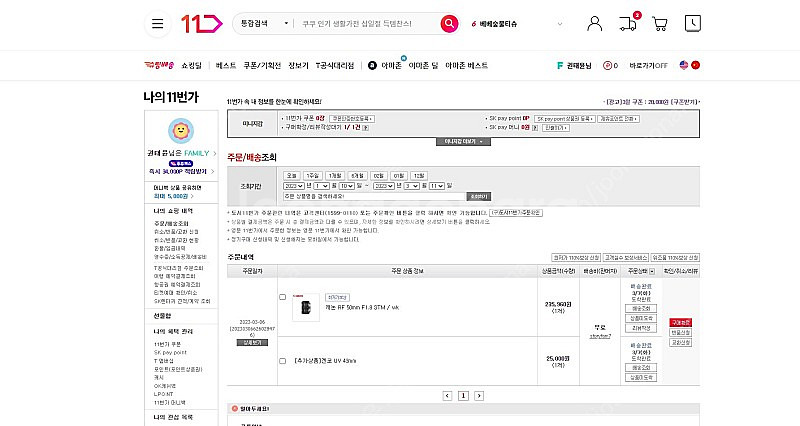Viewport: 800px width, 426px height.
Task: Open the 아마존 베스트 navigation menu
Action: click(466, 65)
